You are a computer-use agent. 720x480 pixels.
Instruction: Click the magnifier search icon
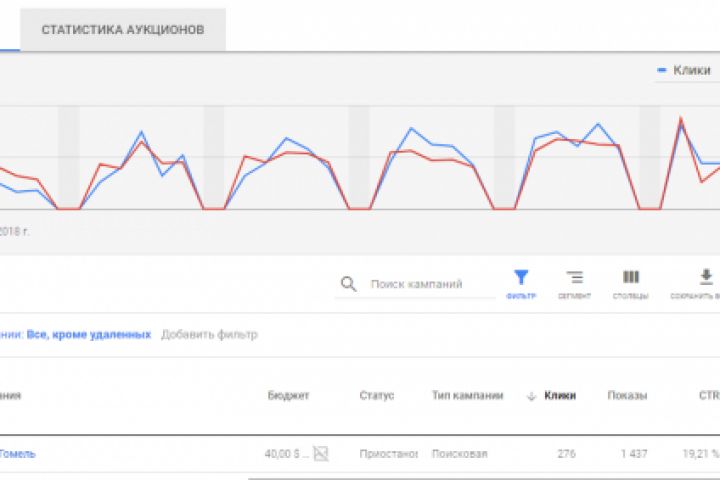pyautogui.click(x=348, y=284)
